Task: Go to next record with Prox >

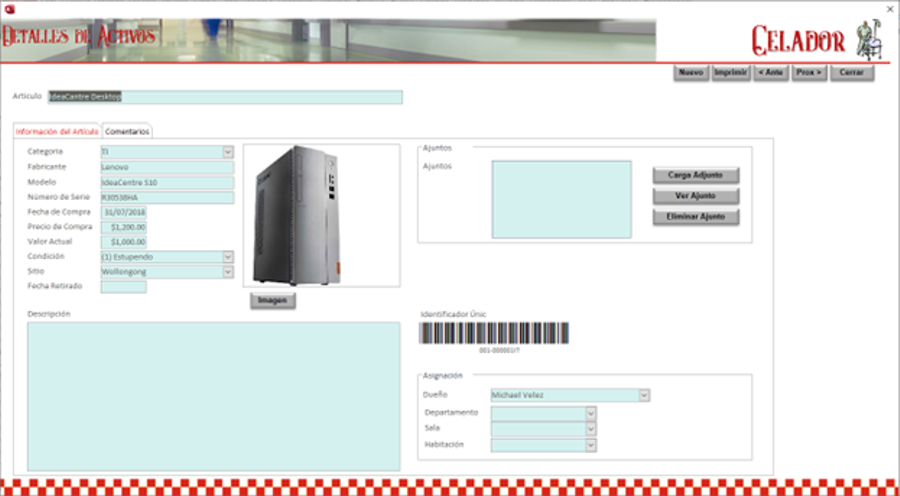Action: (x=809, y=73)
